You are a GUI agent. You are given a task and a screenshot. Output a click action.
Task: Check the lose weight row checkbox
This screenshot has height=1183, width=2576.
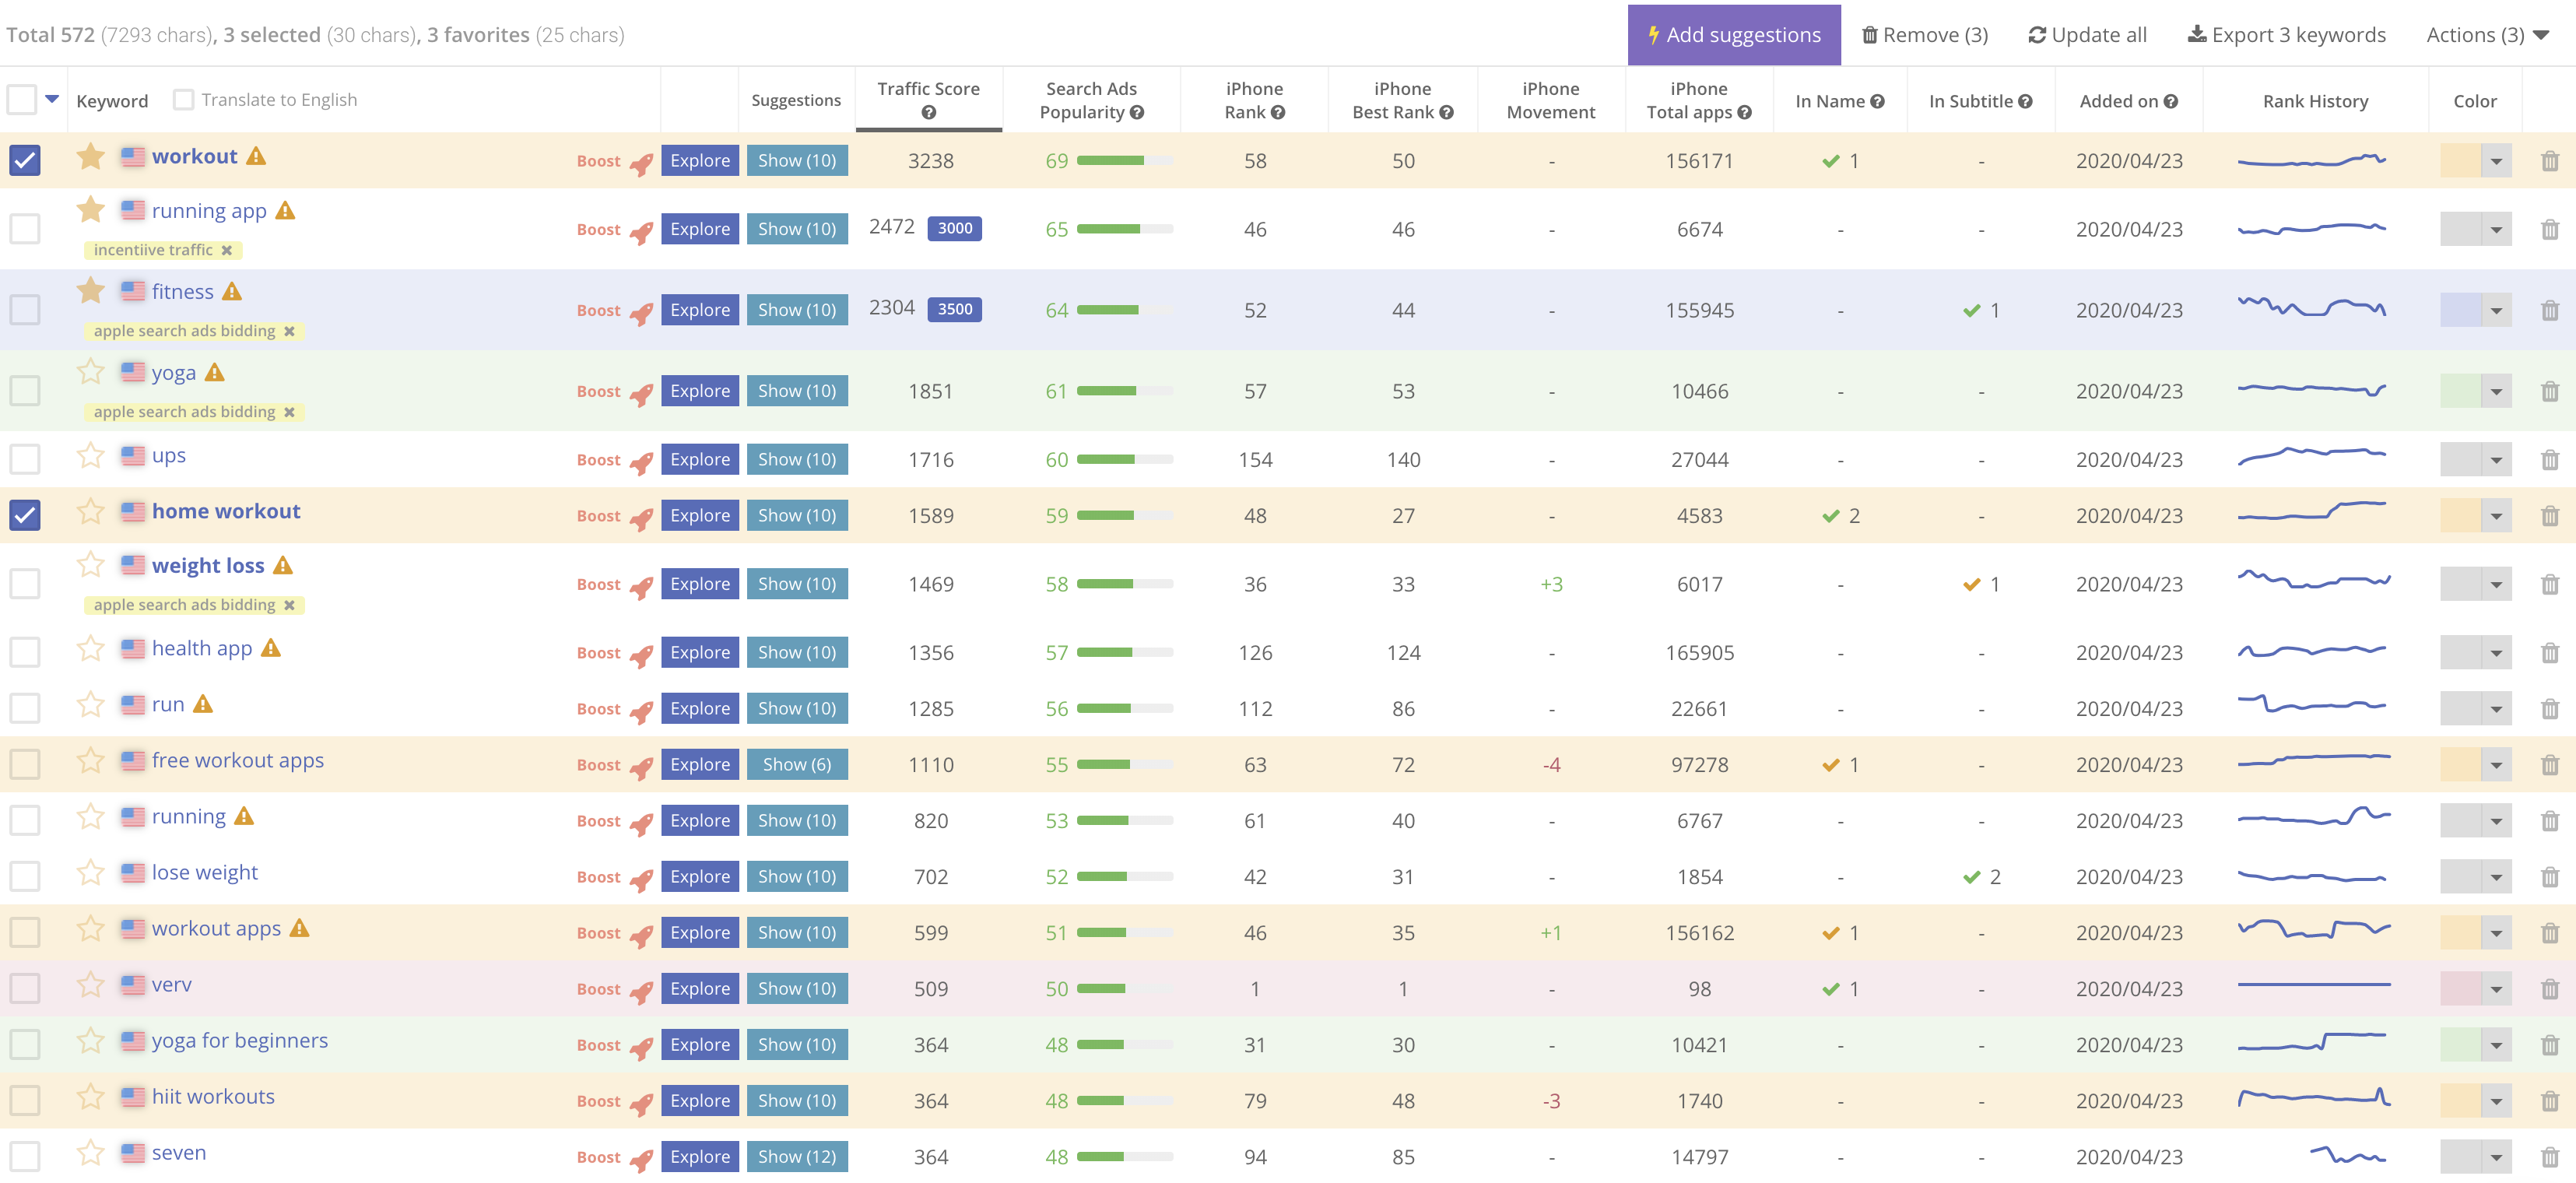point(25,877)
